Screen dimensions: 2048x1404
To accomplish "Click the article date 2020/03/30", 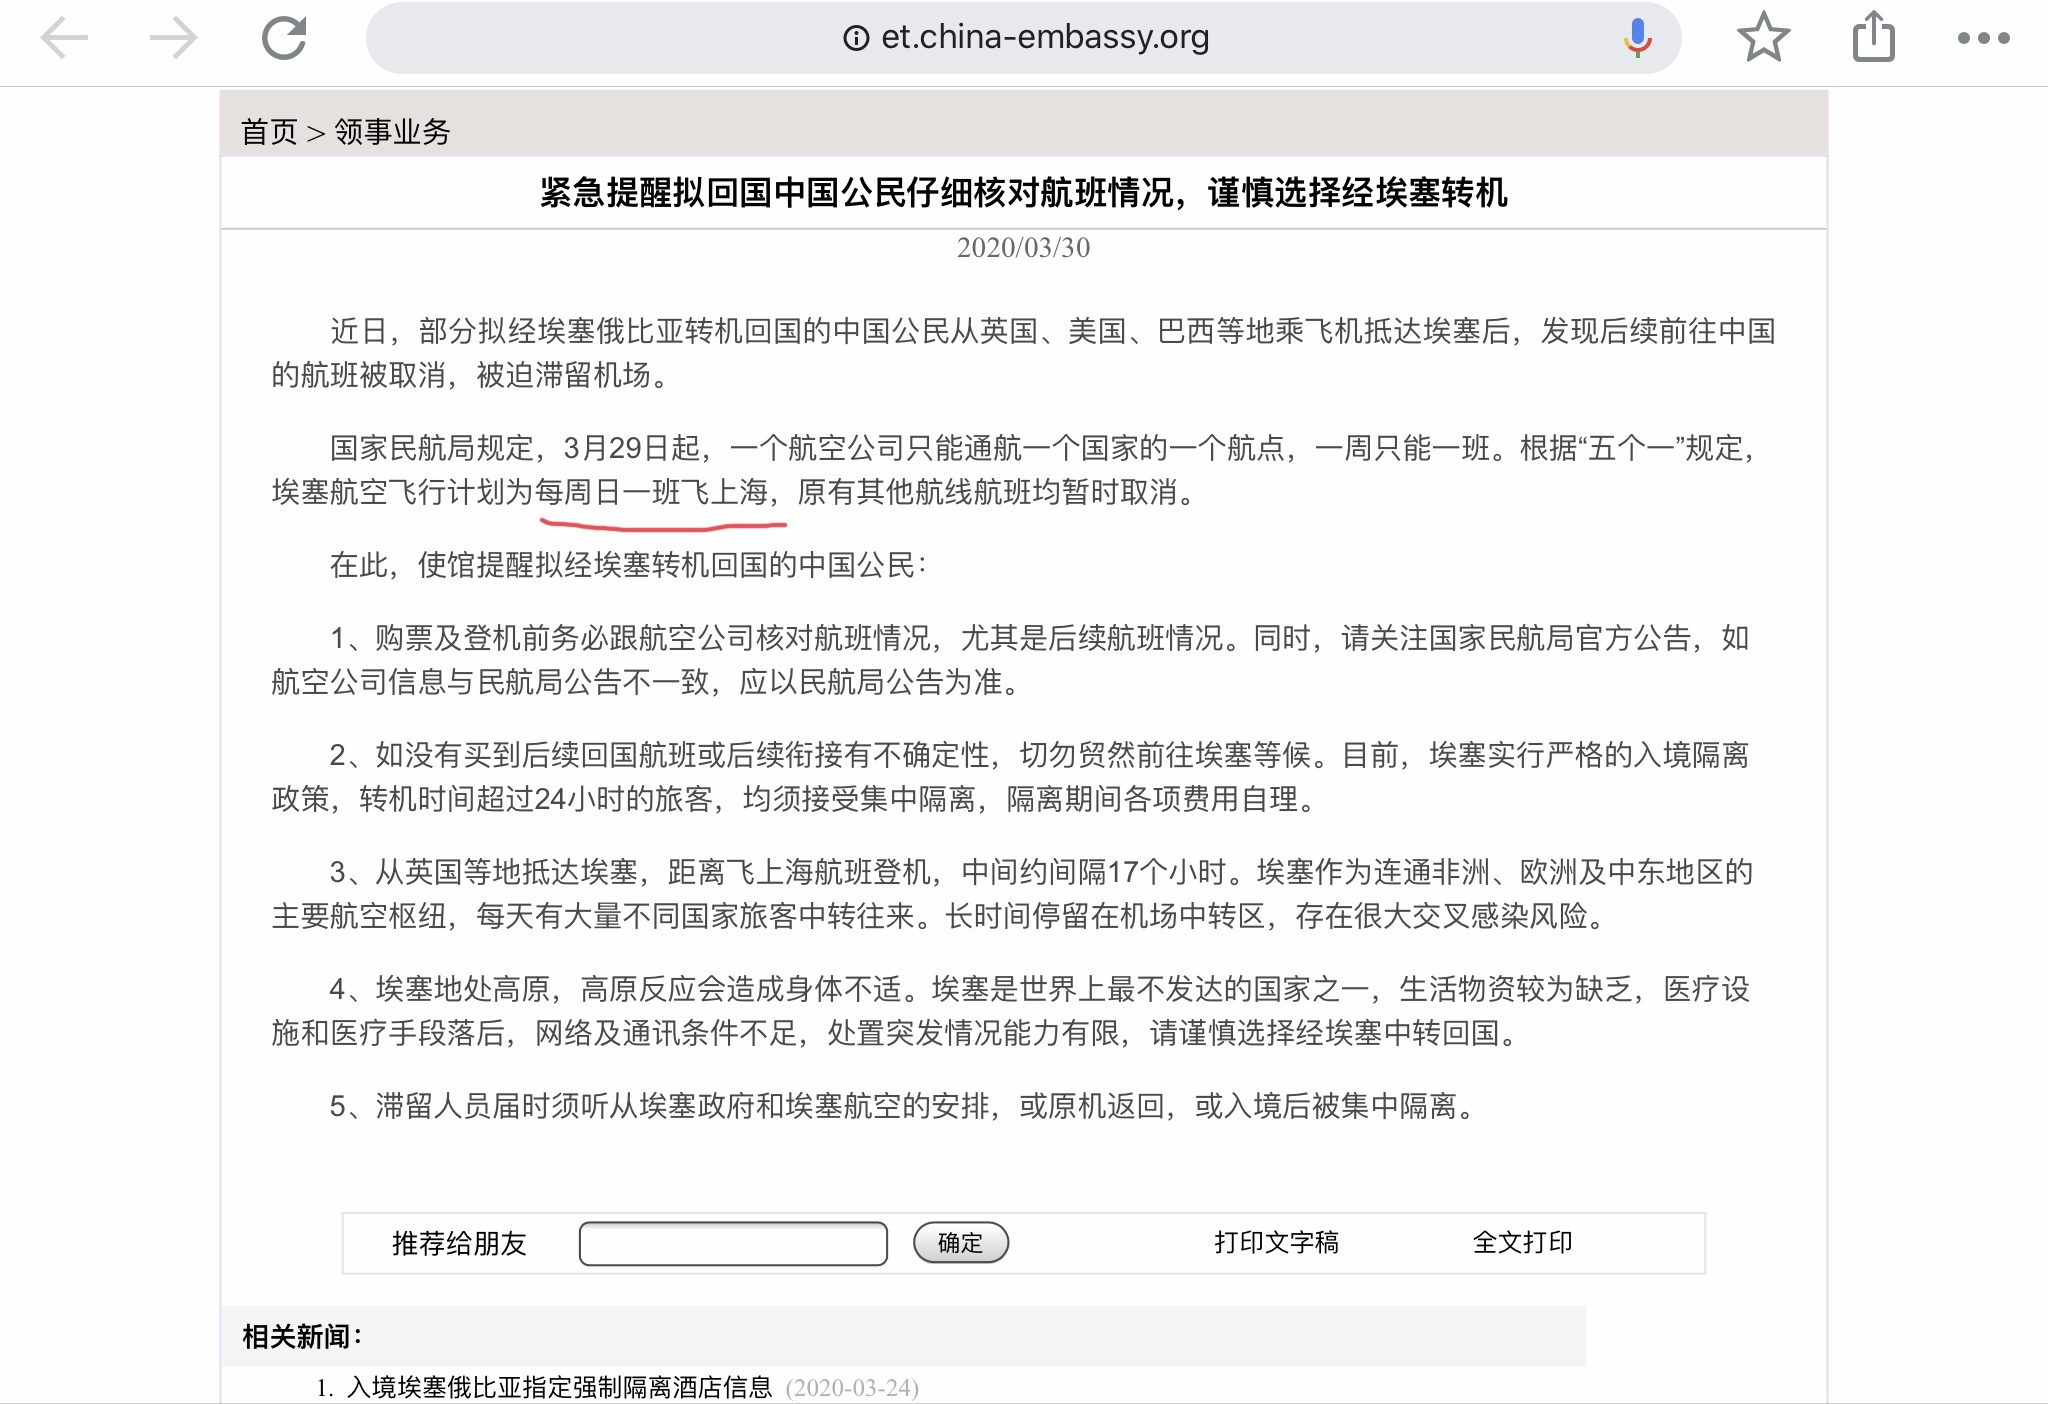I will [1023, 248].
